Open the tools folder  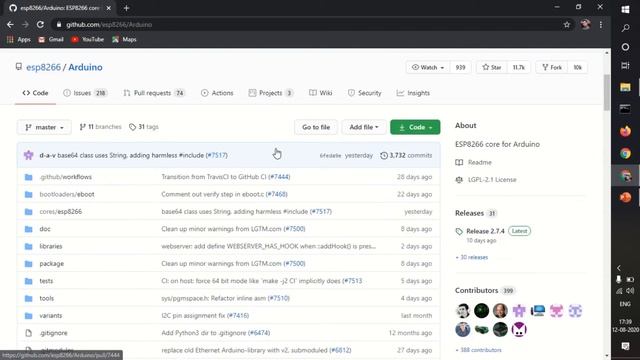coord(47,298)
